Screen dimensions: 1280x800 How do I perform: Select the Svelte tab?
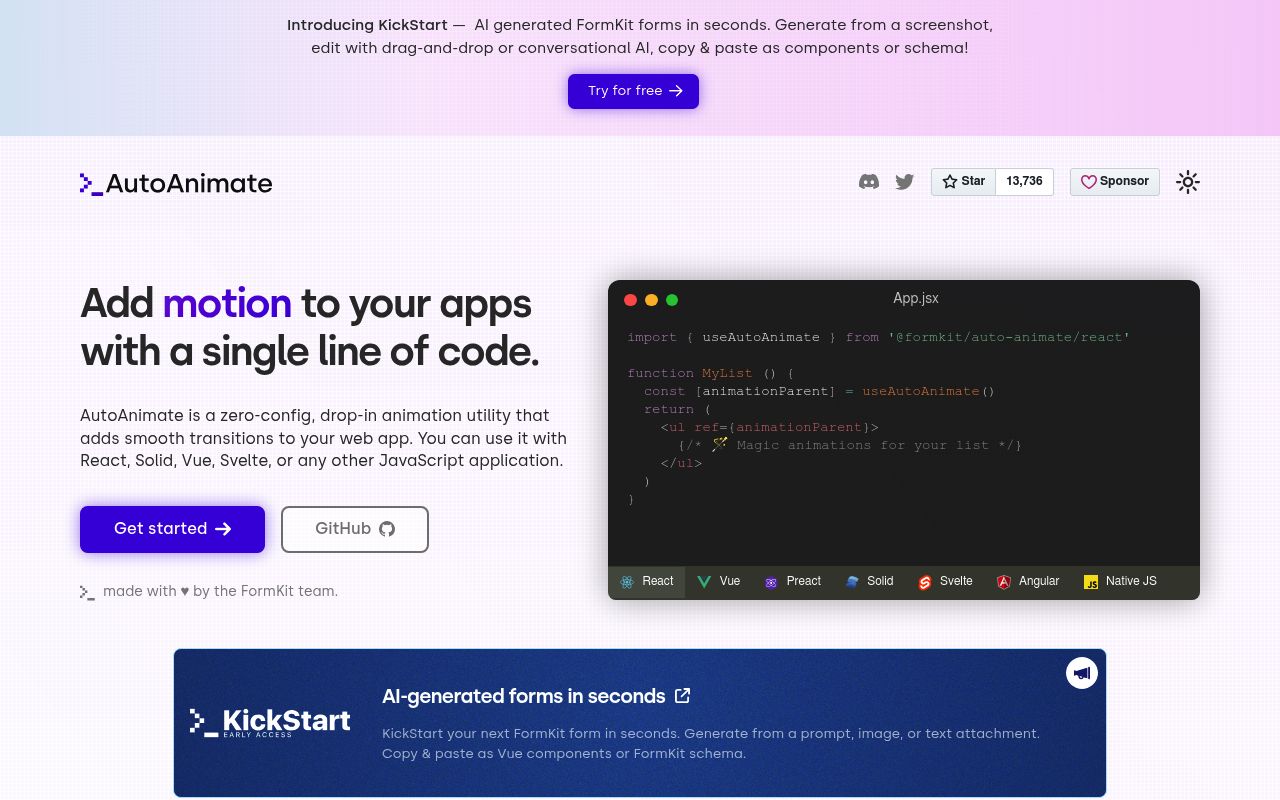coord(945,582)
